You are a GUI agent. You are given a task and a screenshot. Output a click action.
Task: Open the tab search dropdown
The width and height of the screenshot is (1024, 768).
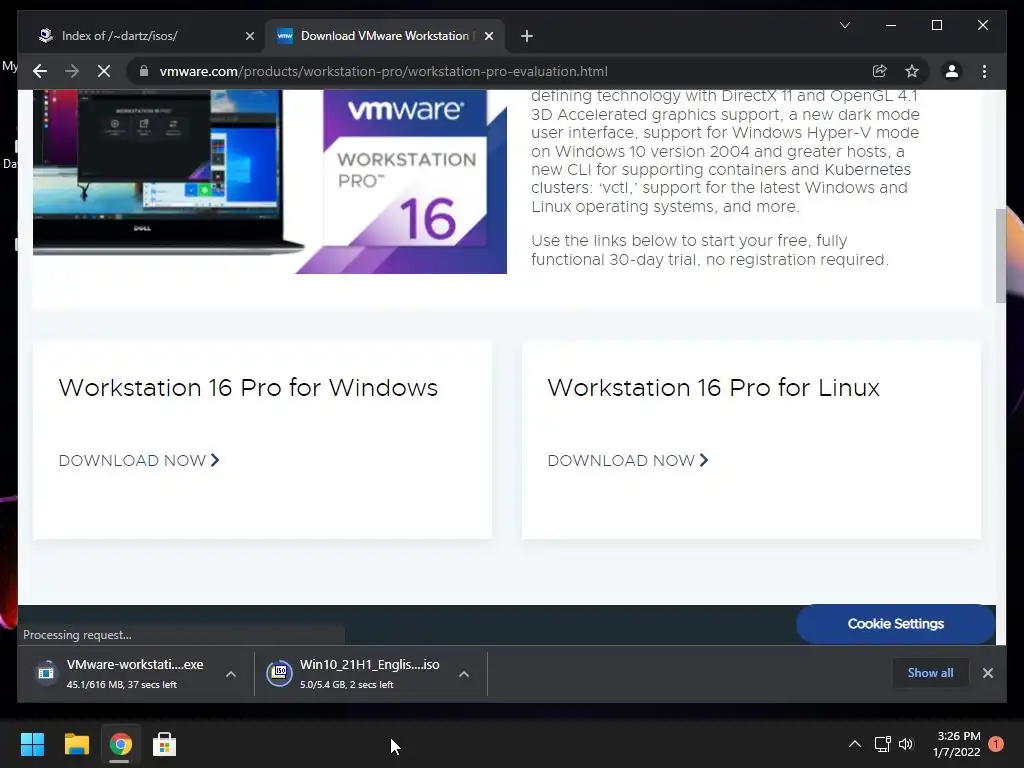(844, 25)
